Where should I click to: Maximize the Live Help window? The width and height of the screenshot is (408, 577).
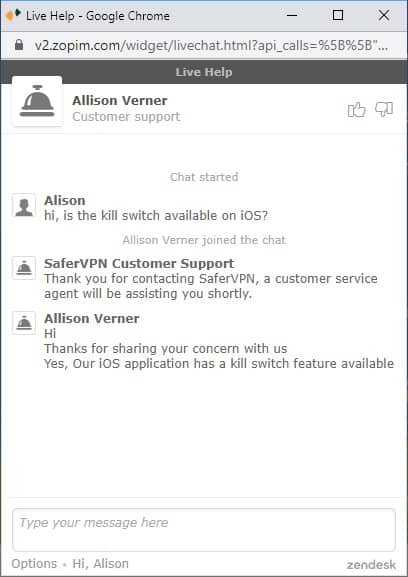point(338,15)
